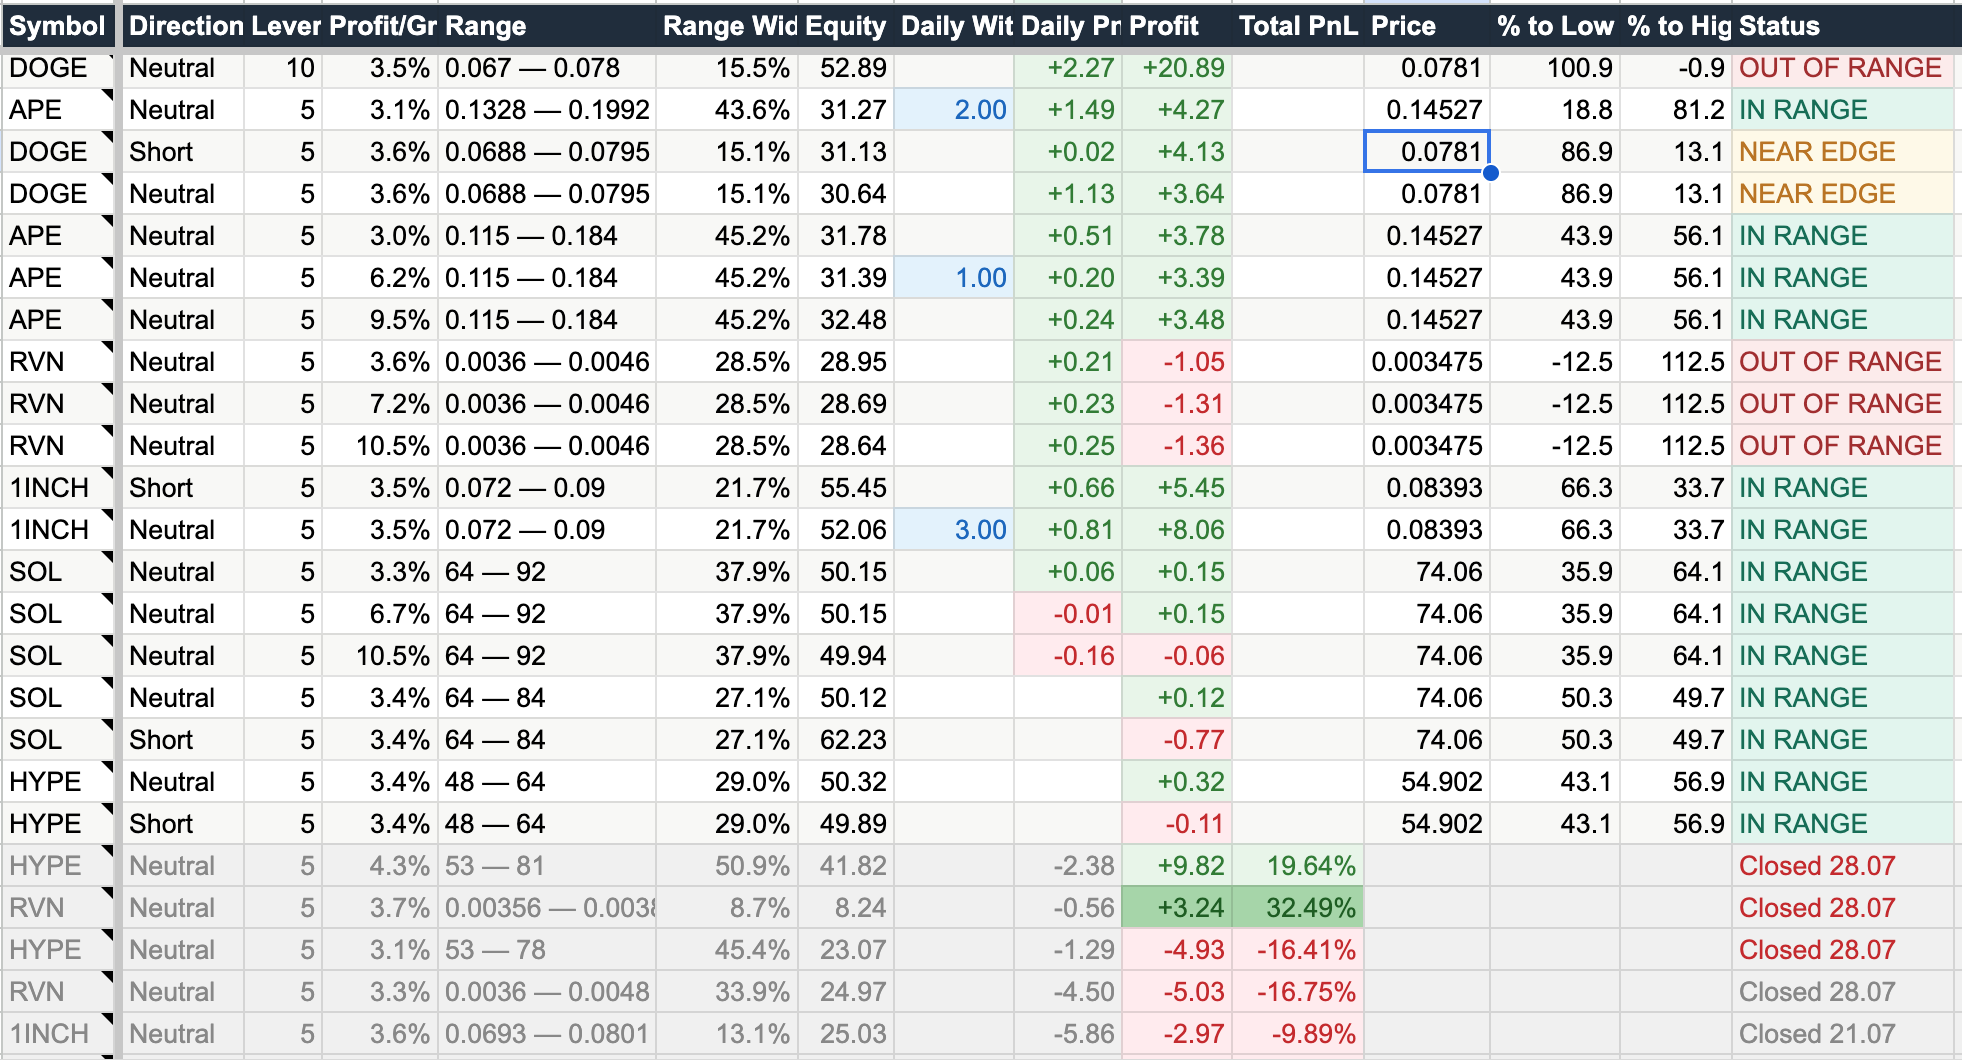Select the profit cell showing -0.77
Viewport: 1962px width, 1060px height.
pyautogui.click(x=1177, y=740)
